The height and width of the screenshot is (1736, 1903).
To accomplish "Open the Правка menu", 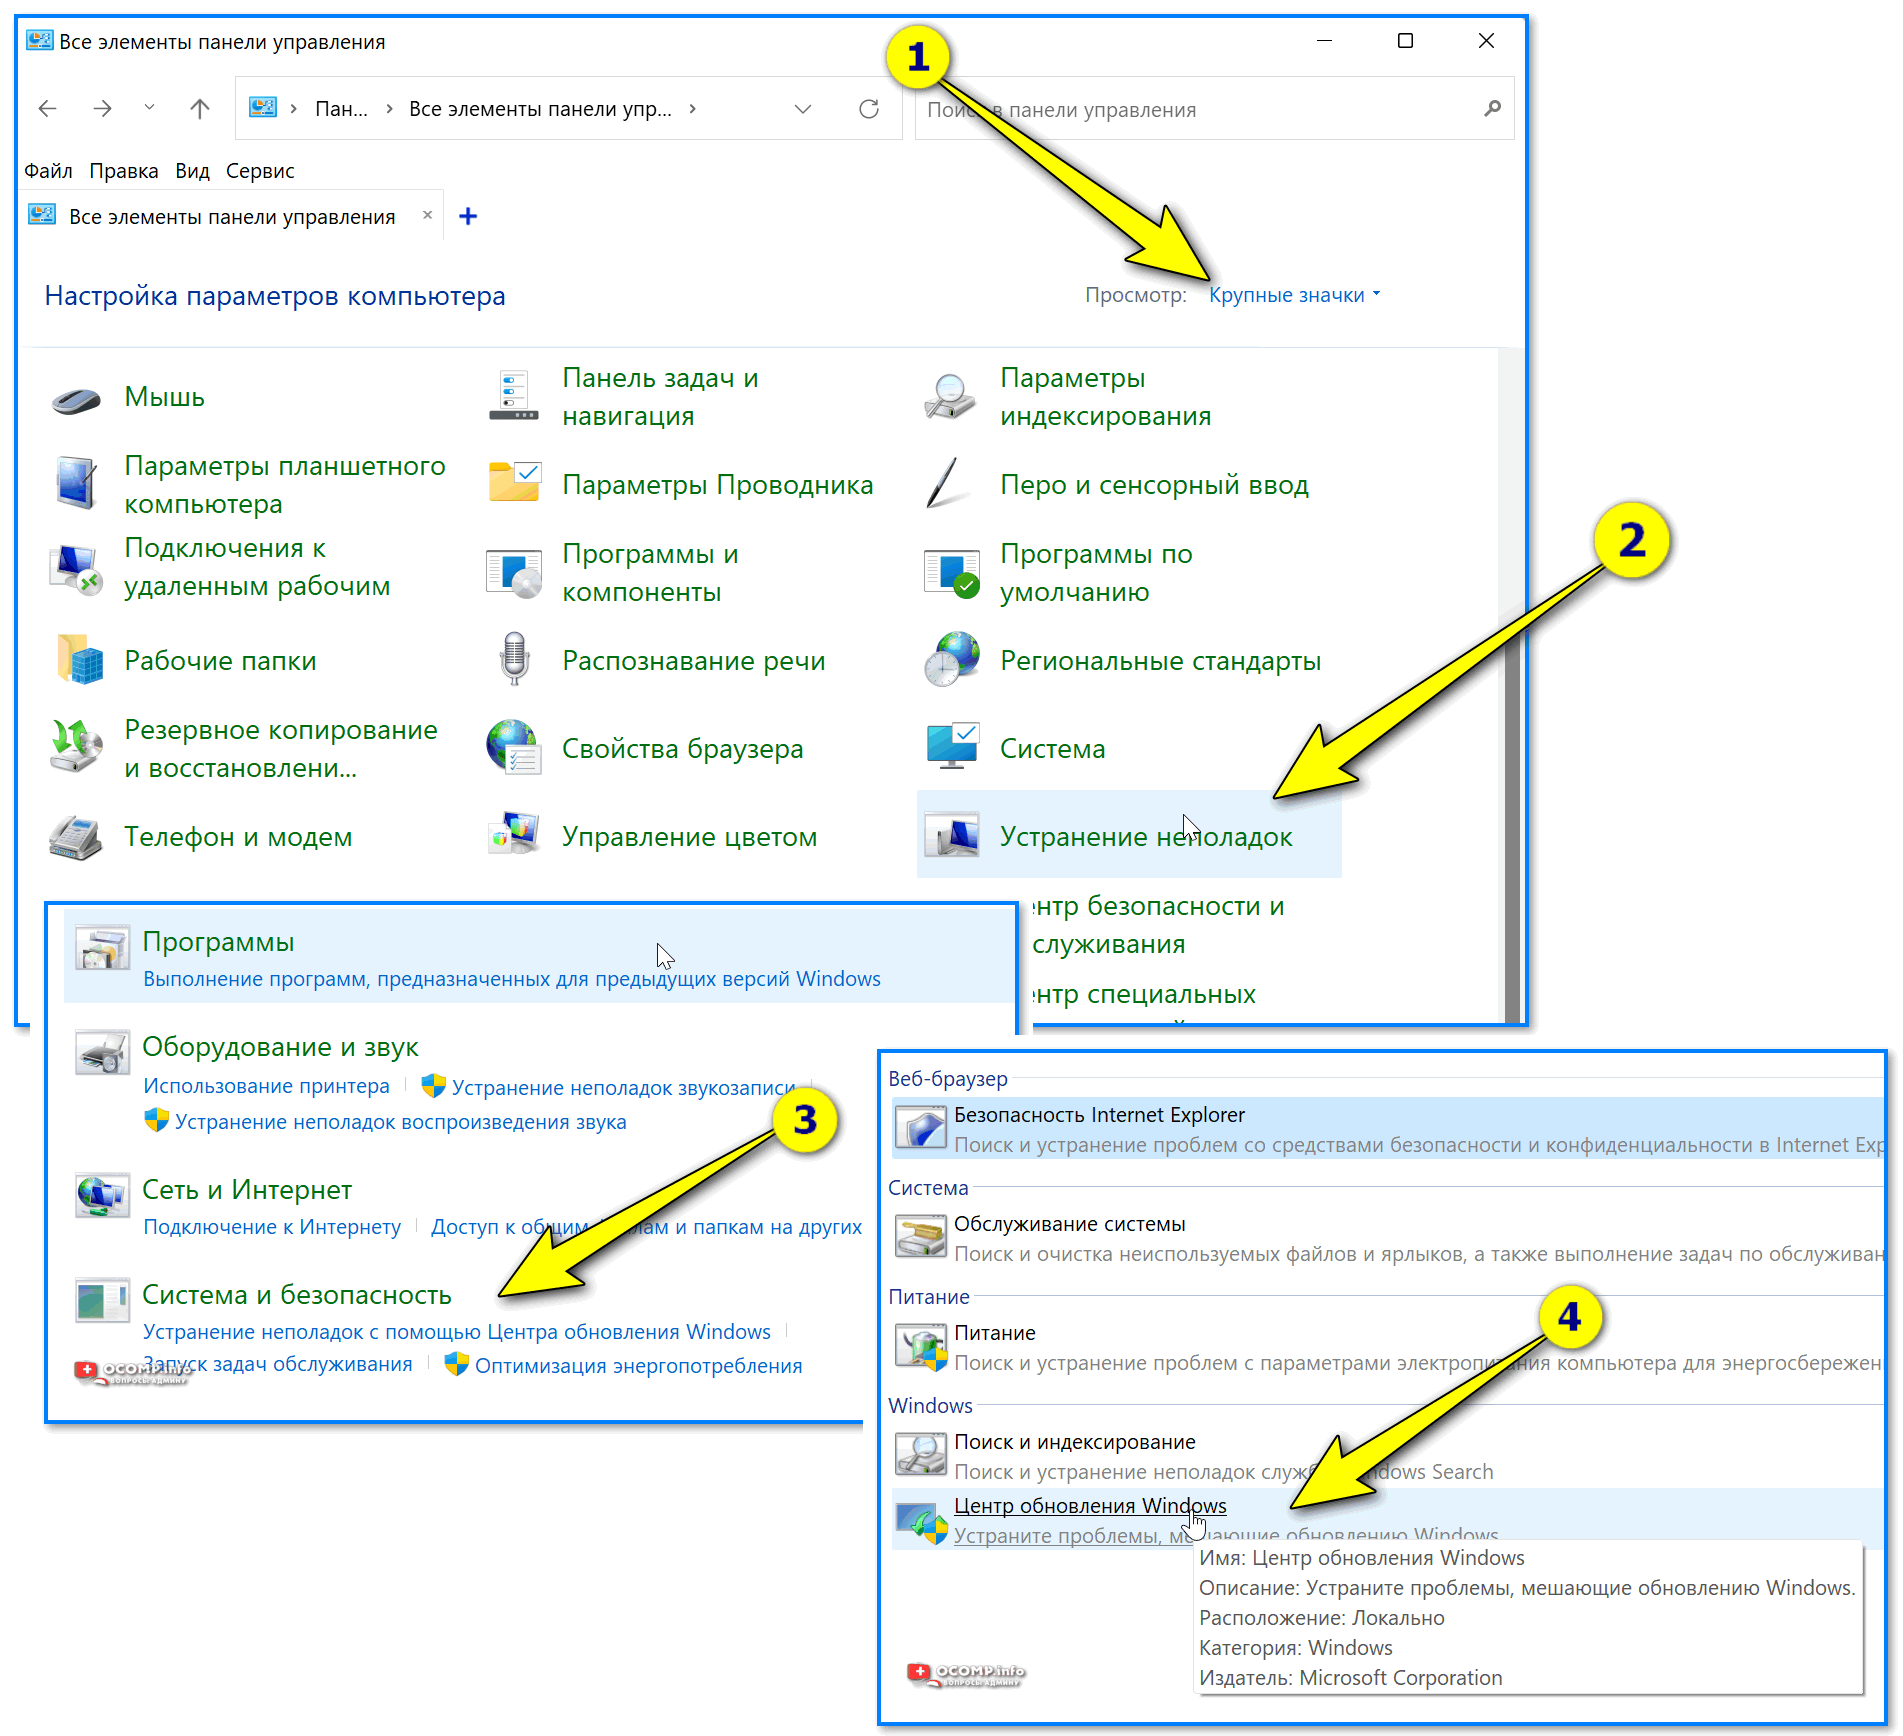I will (x=123, y=171).
